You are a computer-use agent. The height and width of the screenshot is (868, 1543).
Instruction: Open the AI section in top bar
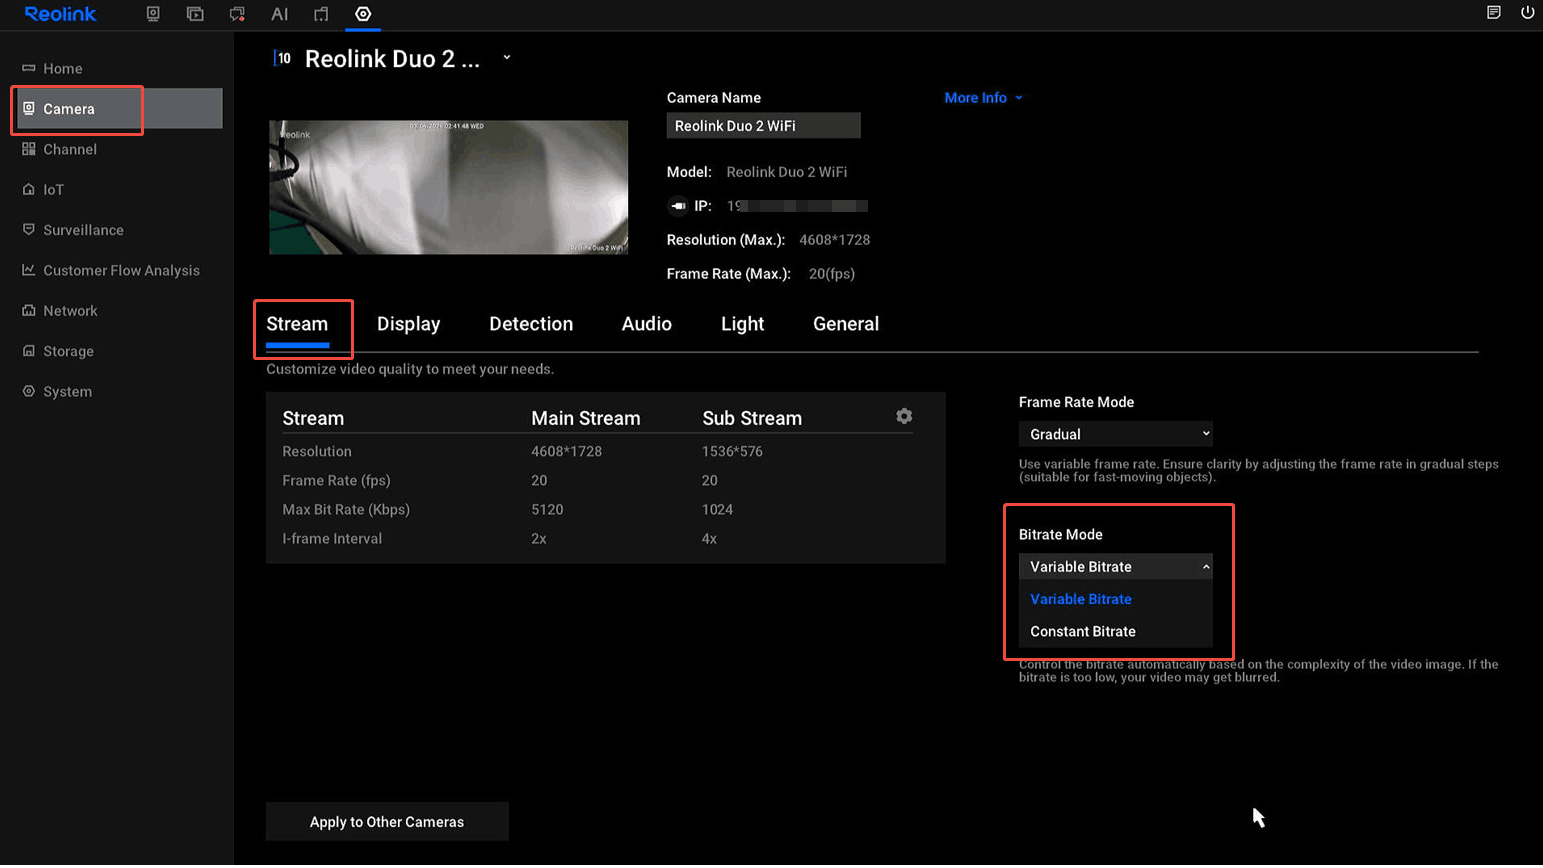[x=279, y=14]
